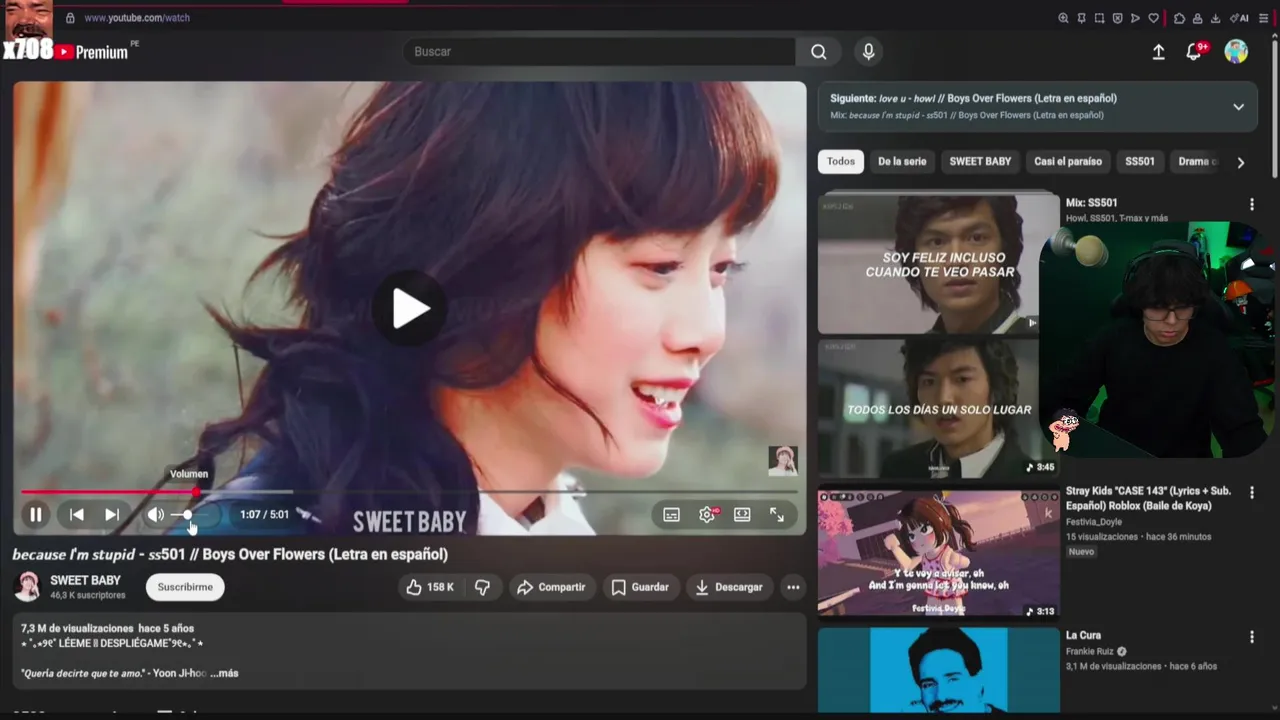Open the Stray Kids CASE 143 title
The height and width of the screenshot is (720, 1280).
click(1148, 498)
